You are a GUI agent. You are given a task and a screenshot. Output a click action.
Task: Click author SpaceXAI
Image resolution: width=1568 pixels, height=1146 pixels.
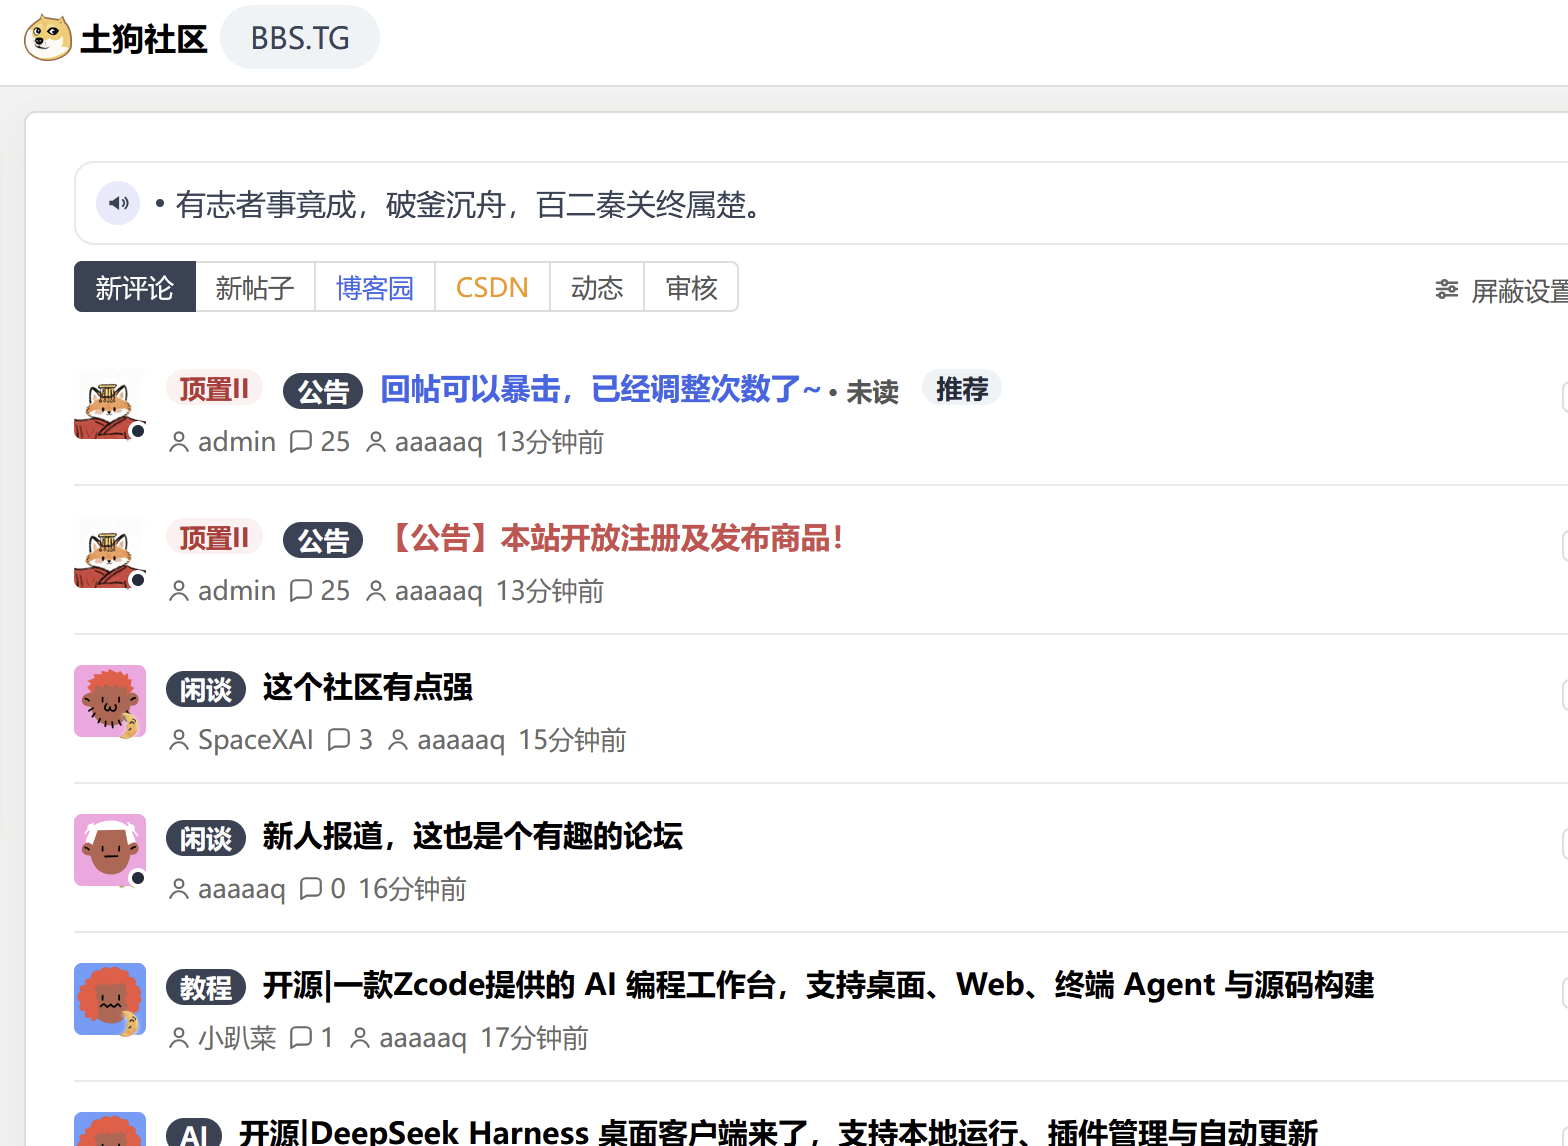tap(256, 739)
